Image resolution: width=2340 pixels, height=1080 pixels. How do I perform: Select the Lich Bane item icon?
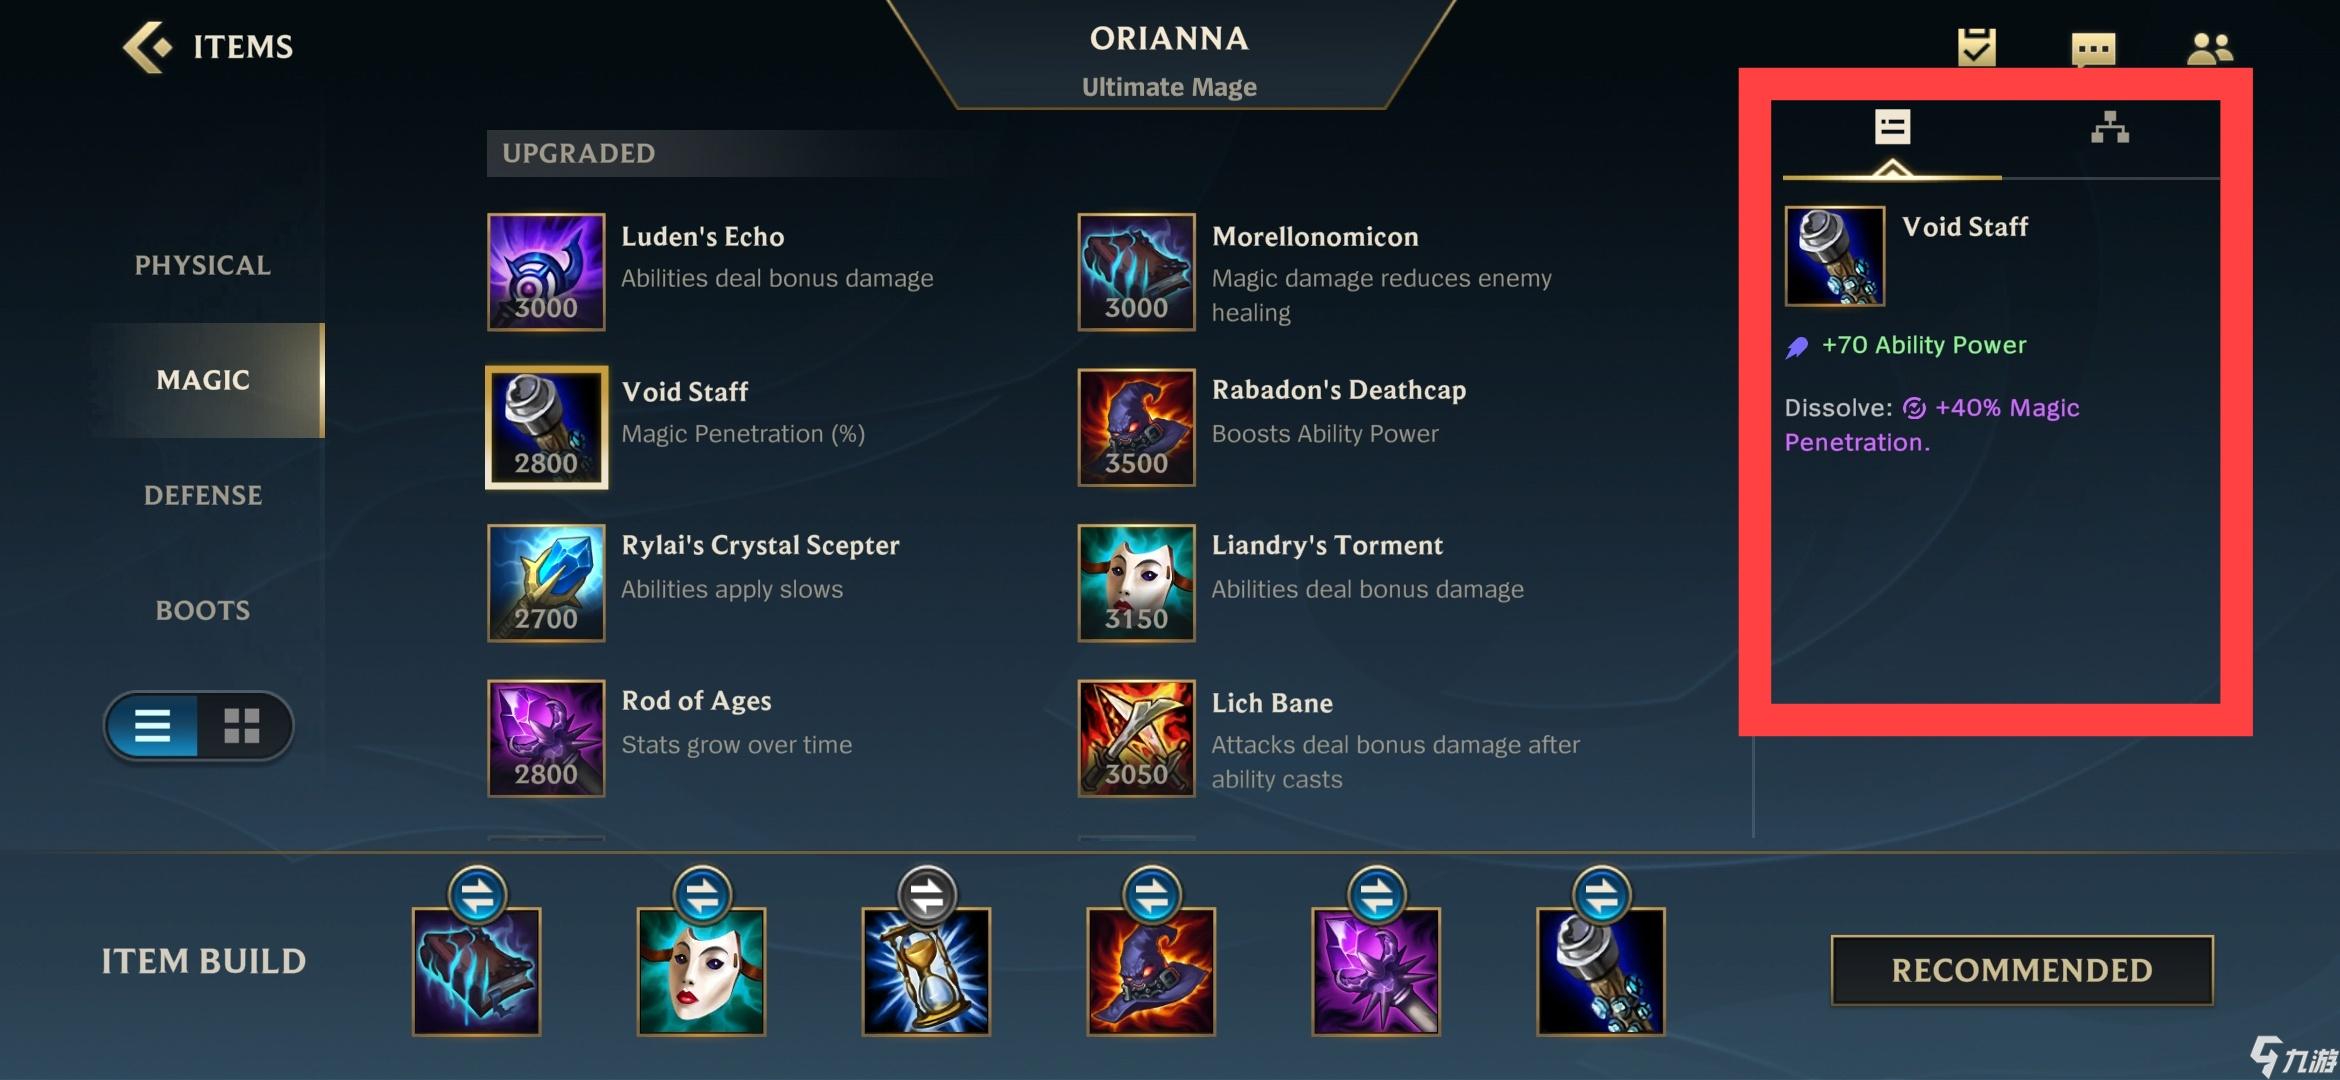coord(1136,738)
